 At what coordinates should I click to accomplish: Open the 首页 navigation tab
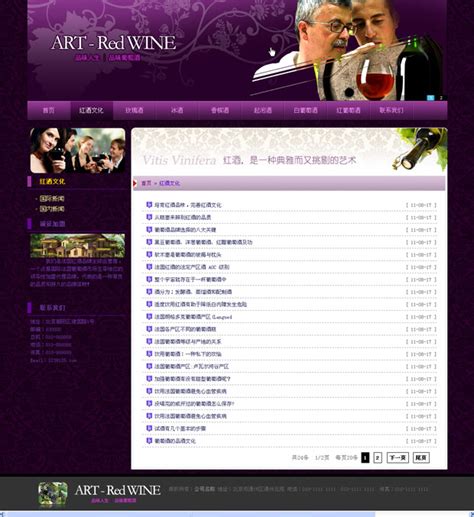[49, 110]
